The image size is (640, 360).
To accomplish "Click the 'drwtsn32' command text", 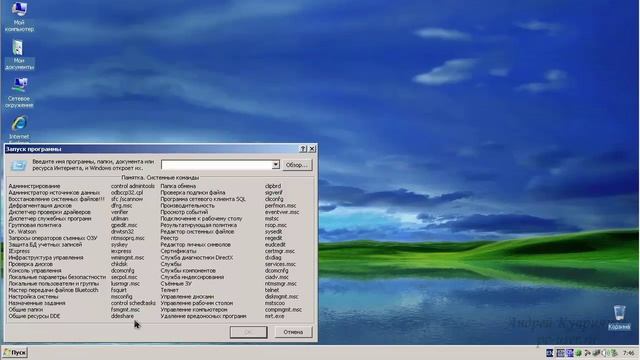I will point(122,231).
